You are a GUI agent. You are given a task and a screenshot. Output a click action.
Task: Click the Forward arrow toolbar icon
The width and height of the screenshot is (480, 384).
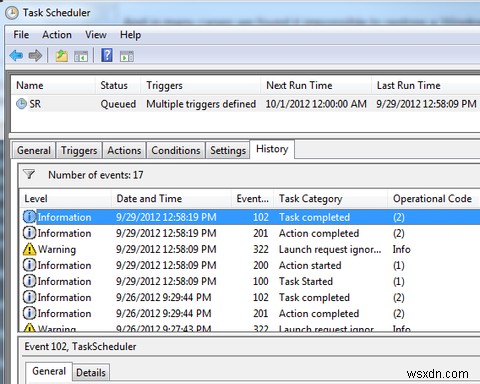[35, 55]
